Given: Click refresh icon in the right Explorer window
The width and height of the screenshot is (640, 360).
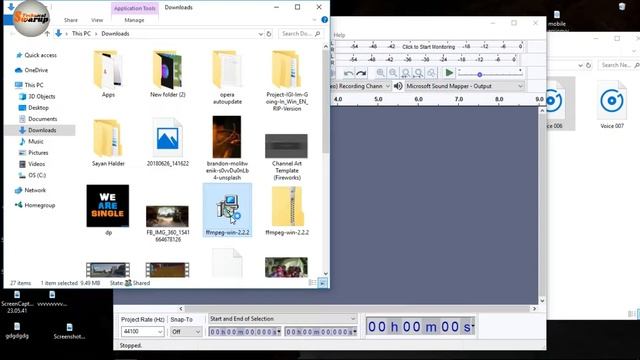Looking at the screenshot, I should tap(588, 65).
